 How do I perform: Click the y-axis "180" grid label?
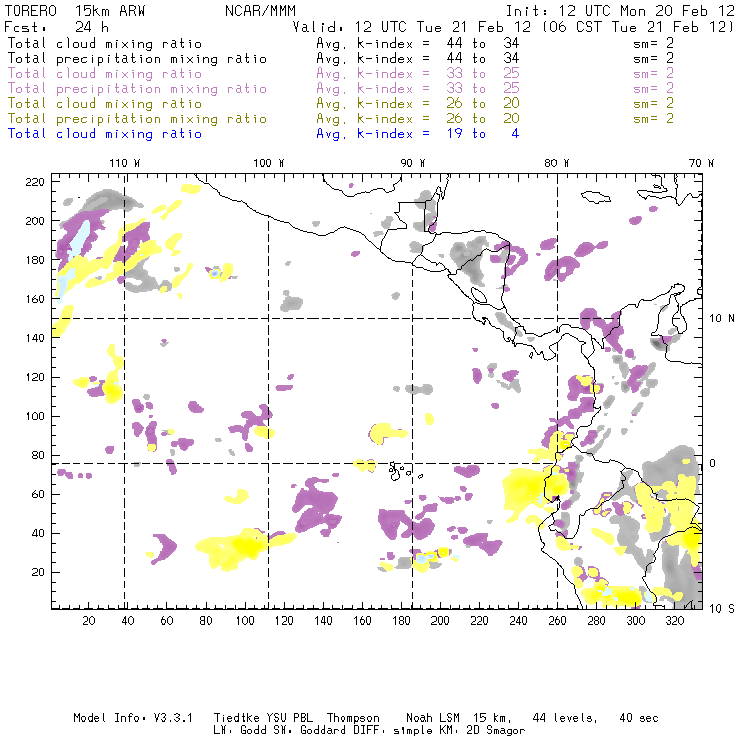pyautogui.click(x=35, y=260)
